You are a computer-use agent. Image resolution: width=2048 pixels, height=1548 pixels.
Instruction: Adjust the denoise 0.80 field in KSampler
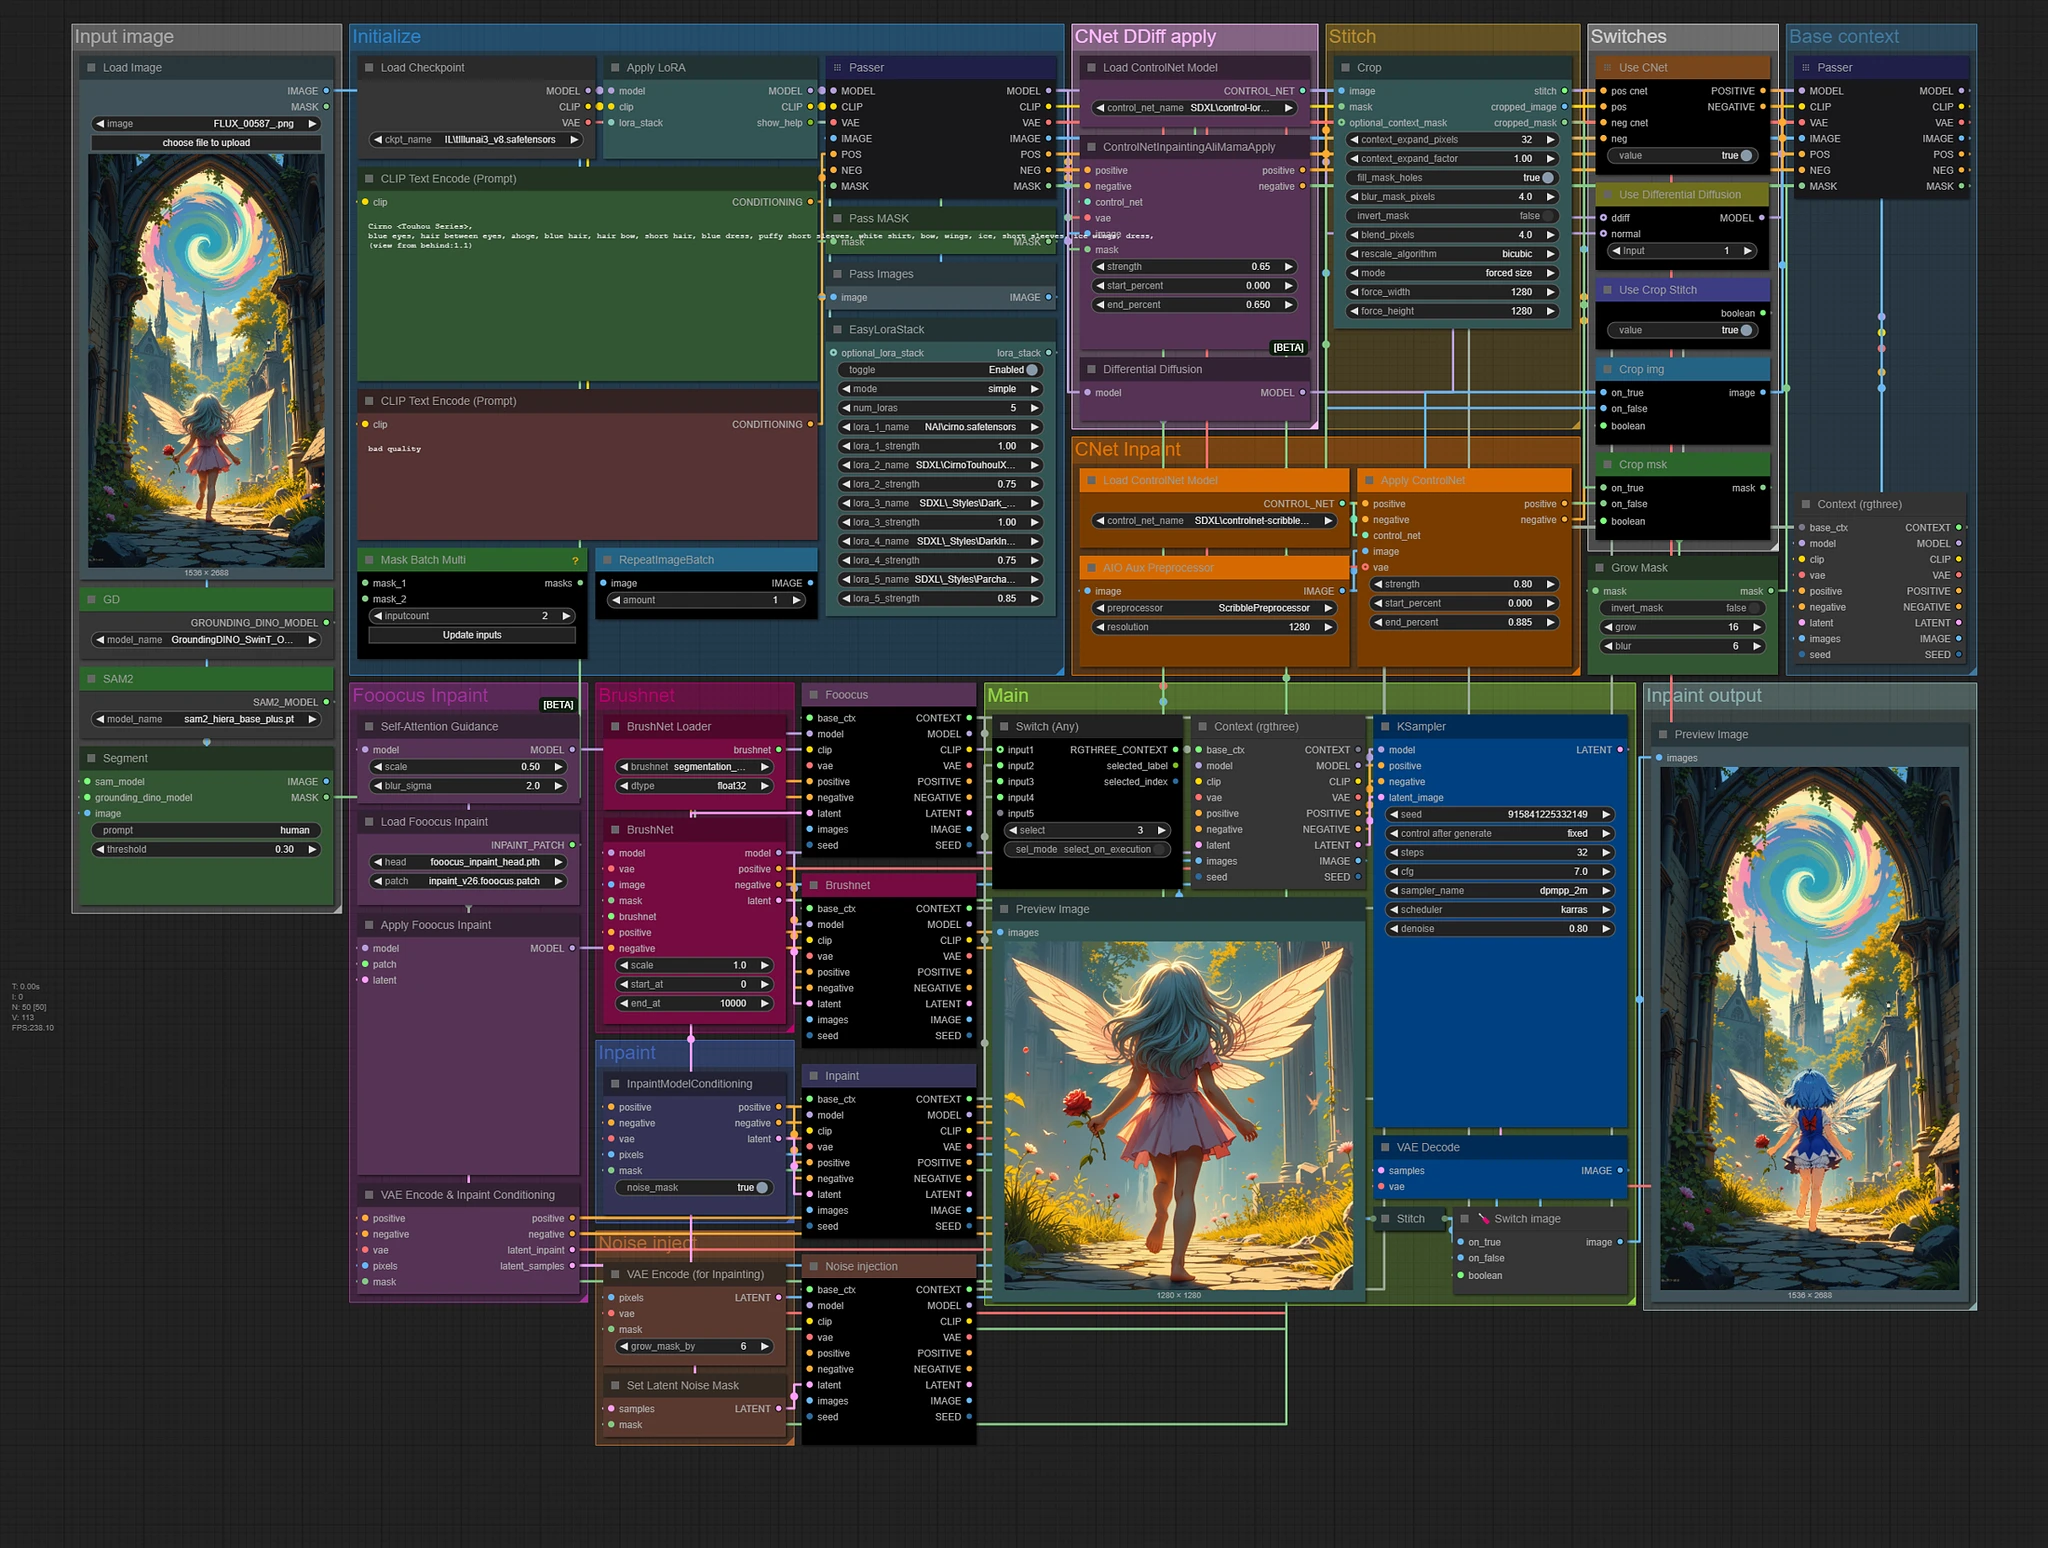1500,929
